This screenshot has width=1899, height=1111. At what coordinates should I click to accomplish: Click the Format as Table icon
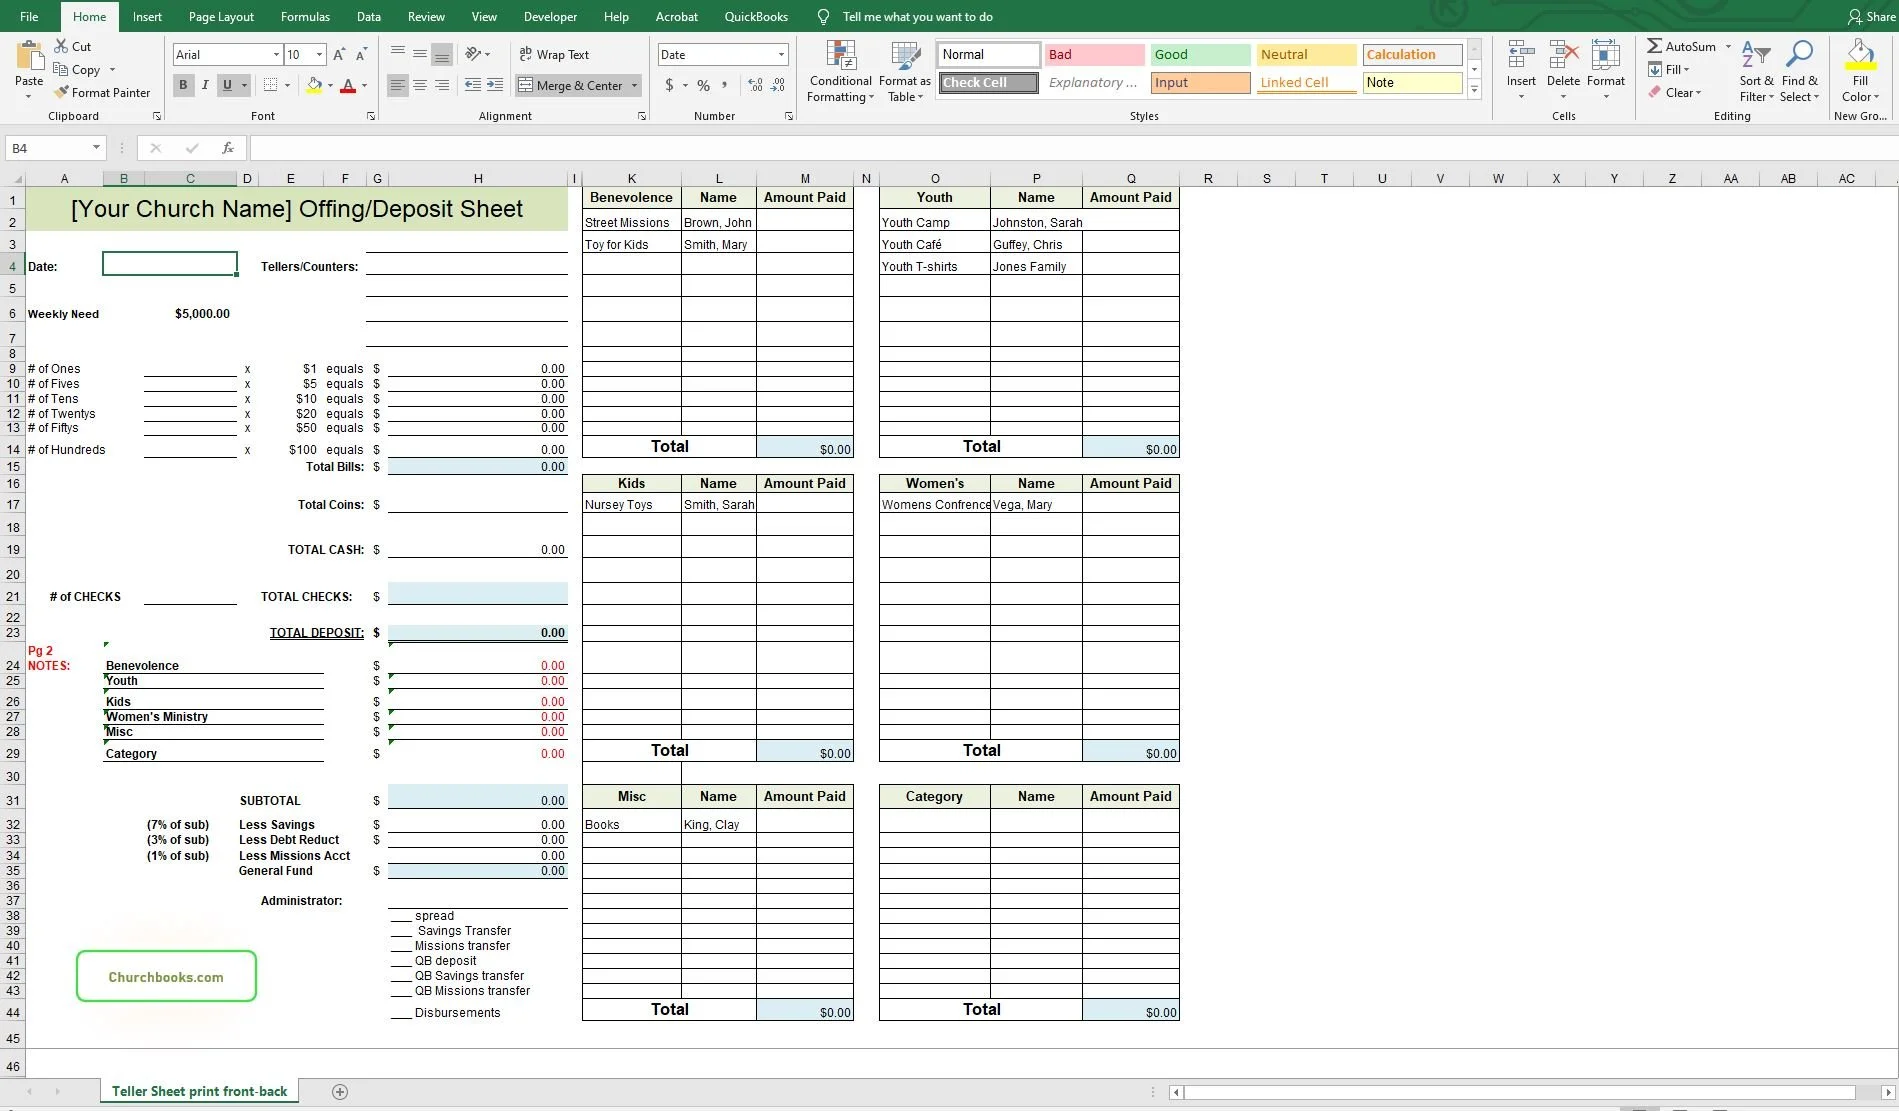point(903,56)
